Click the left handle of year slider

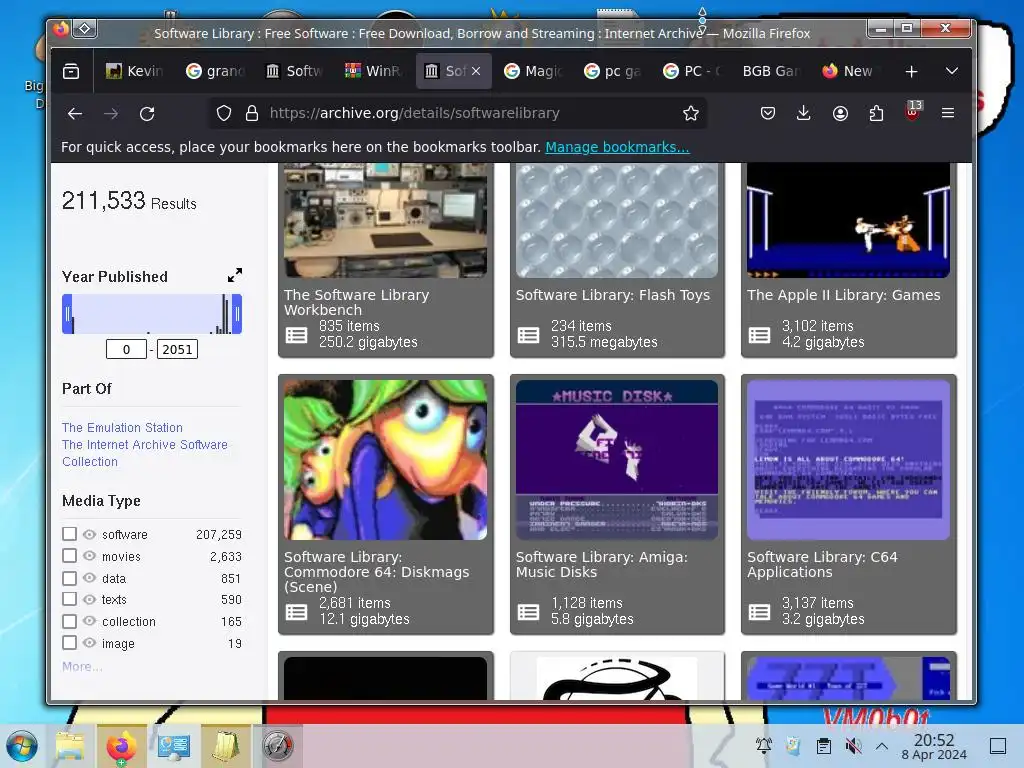[x=67, y=314]
